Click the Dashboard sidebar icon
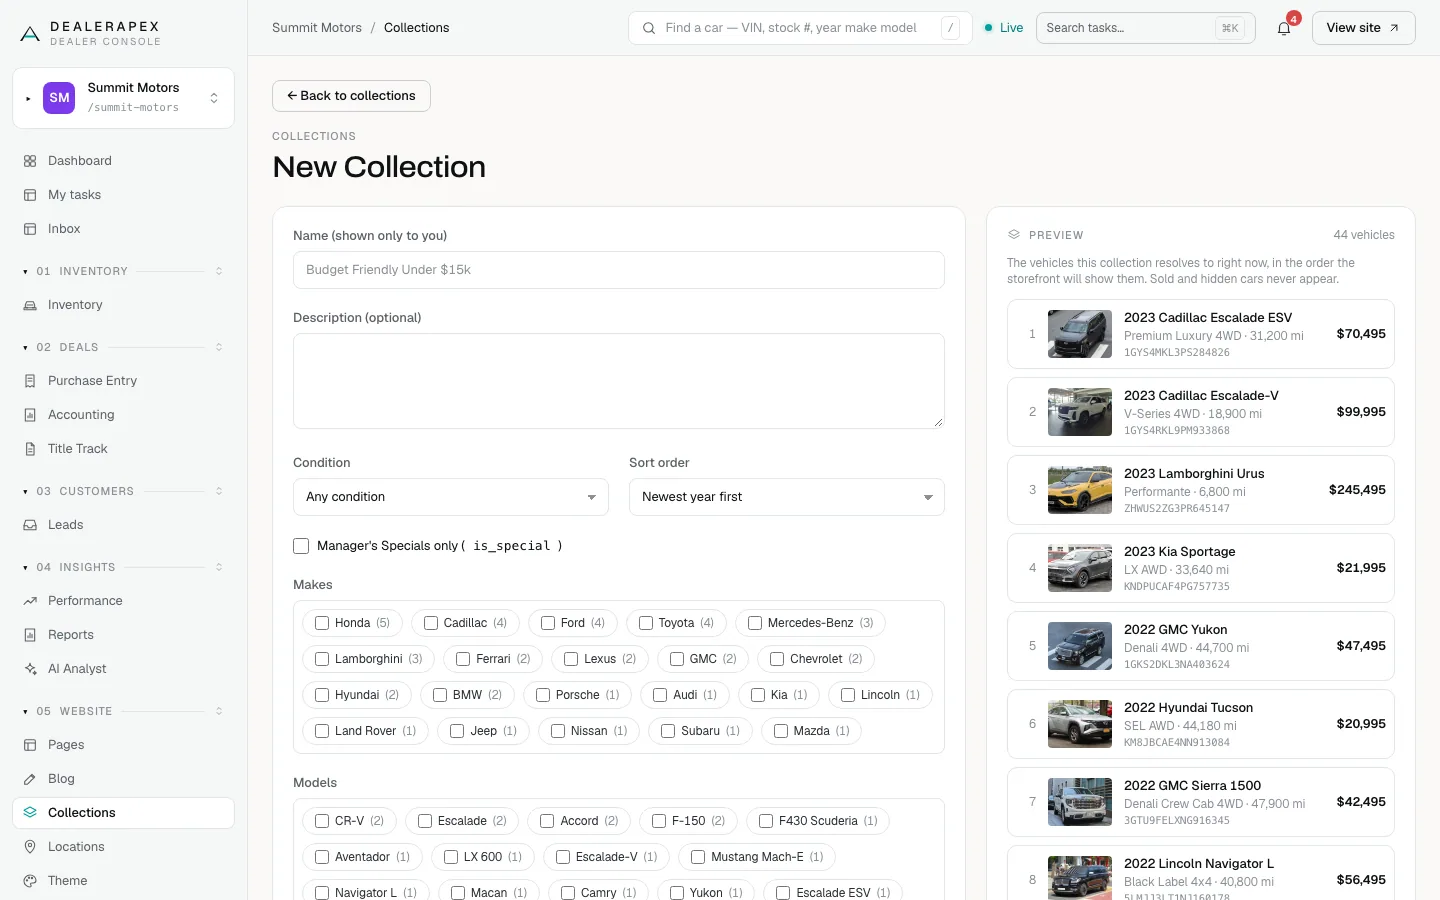The height and width of the screenshot is (900, 1440). coord(30,161)
